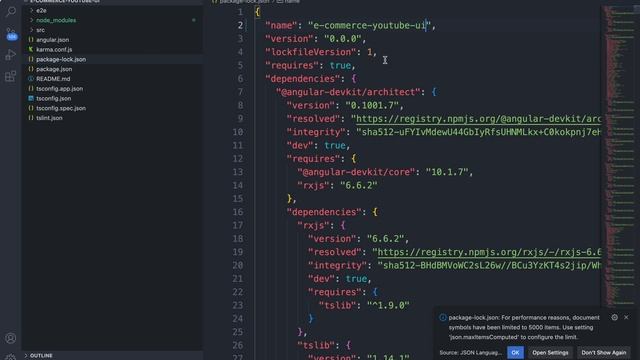This screenshot has height=360, width=640.
Task: Open the Search view in activity bar
Action: point(11,11)
